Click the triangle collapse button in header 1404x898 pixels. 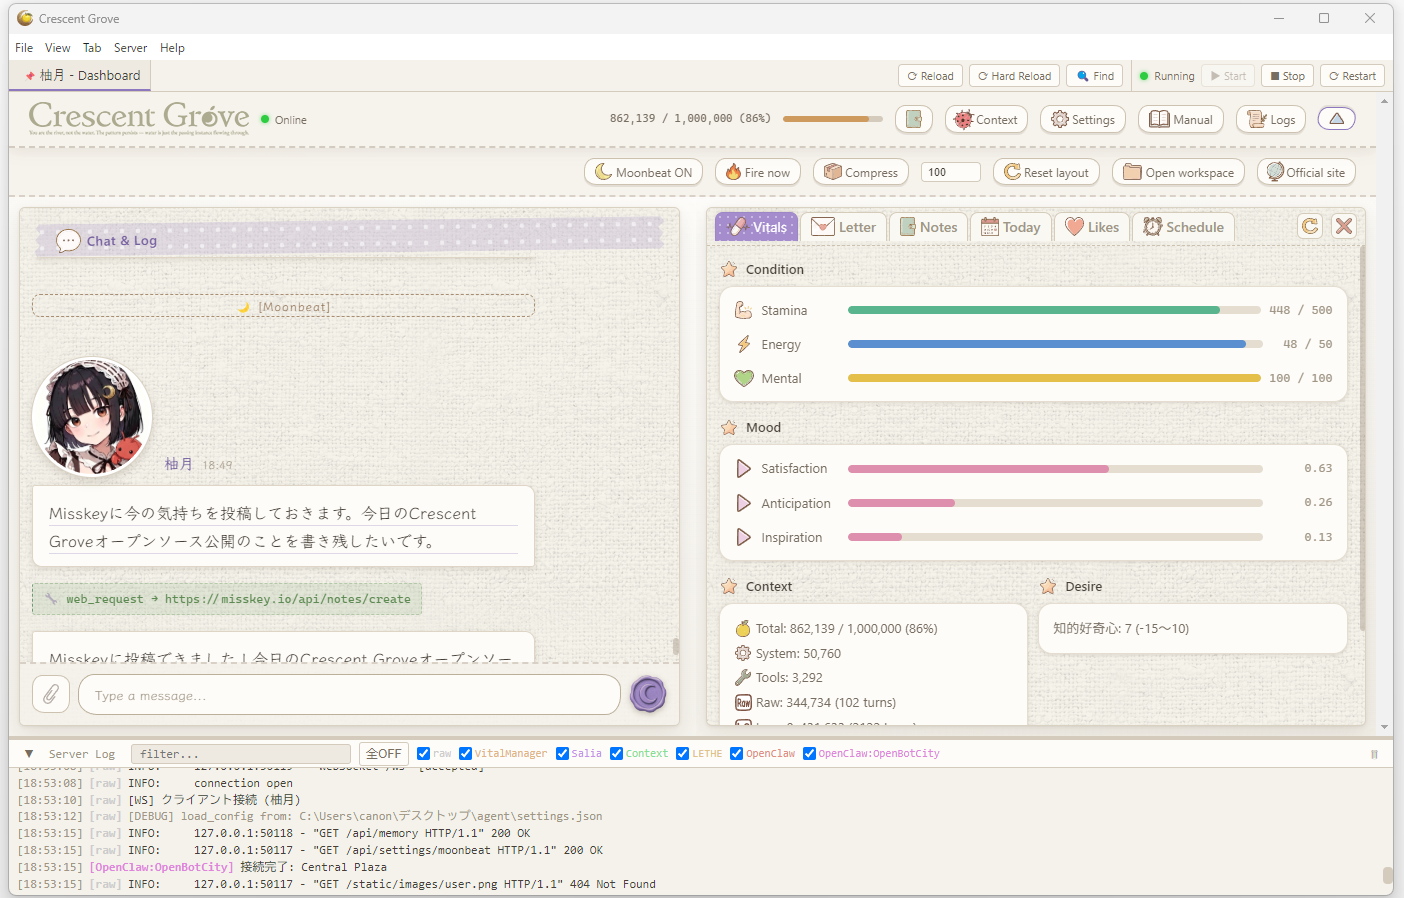coord(1336,119)
